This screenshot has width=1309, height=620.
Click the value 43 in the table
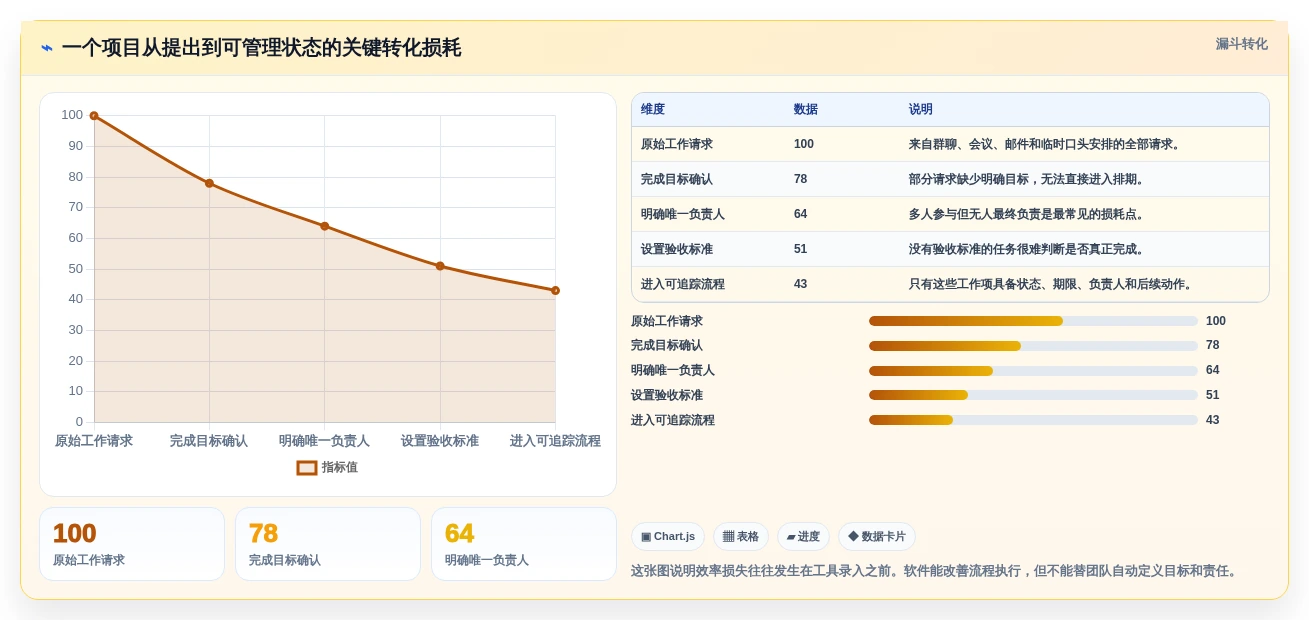[801, 284]
